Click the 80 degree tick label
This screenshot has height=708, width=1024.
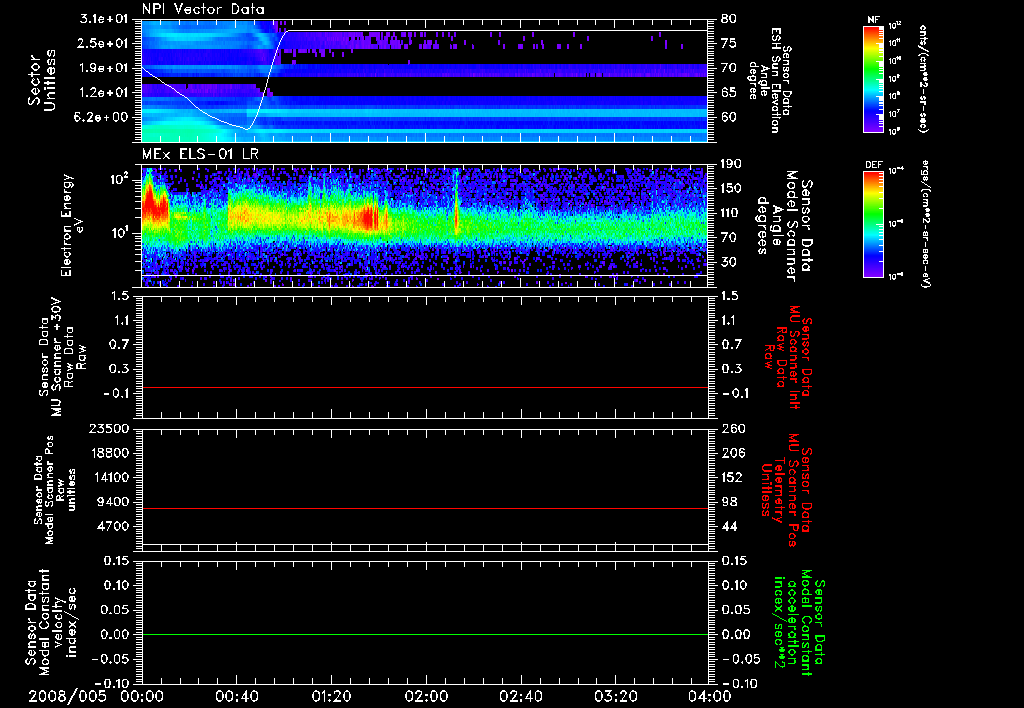coord(729,19)
